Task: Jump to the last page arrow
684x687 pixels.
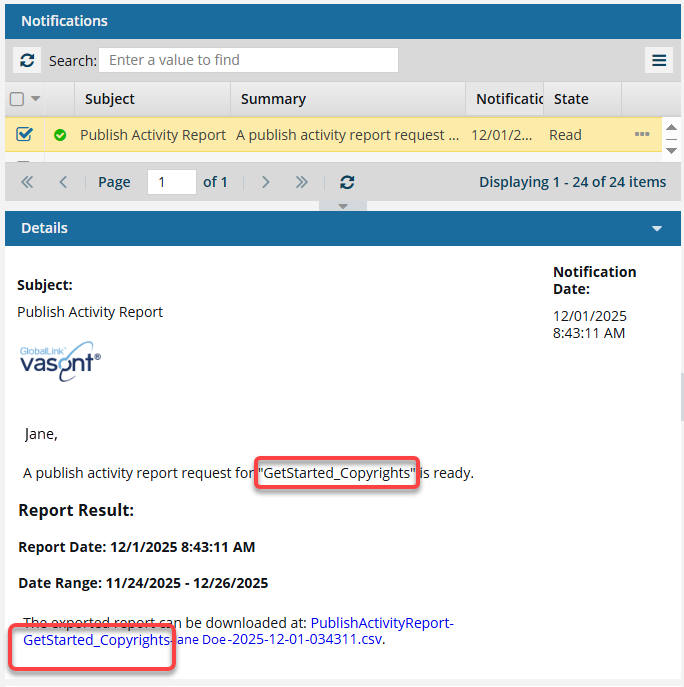Action: click(301, 182)
